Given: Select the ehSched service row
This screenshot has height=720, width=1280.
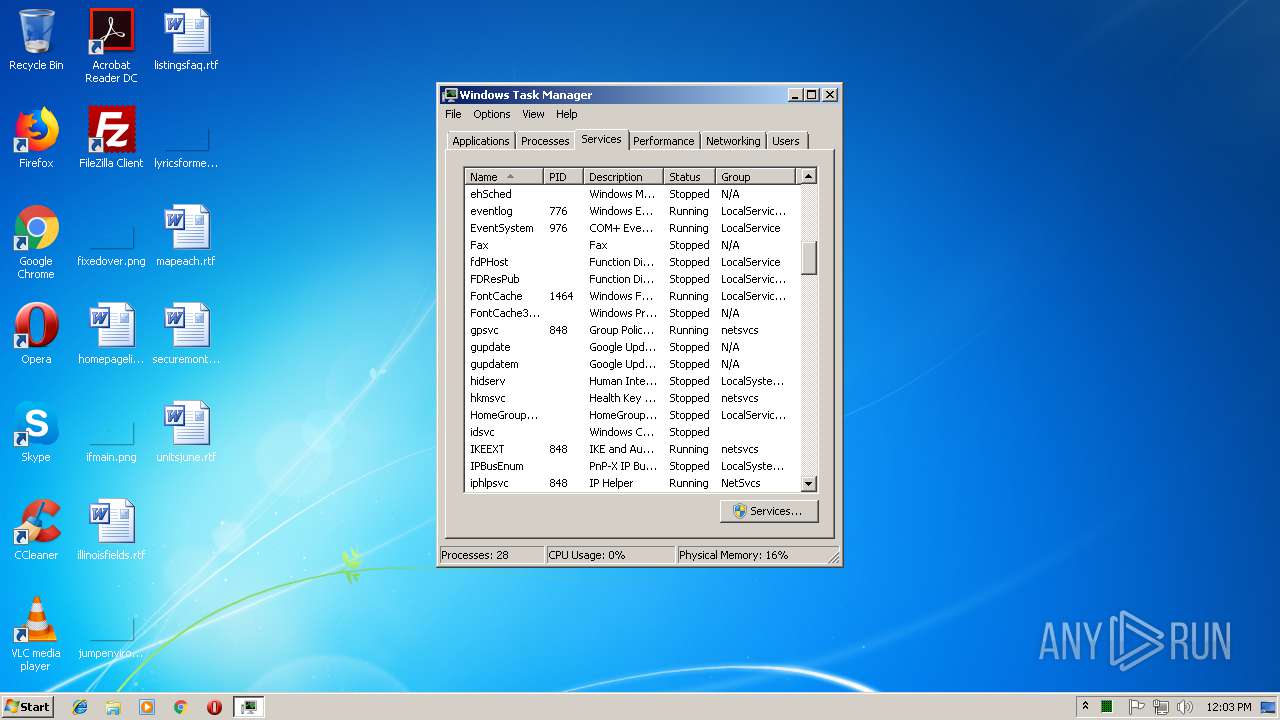Looking at the screenshot, I should pyautogui.click(x=632, y=194).
